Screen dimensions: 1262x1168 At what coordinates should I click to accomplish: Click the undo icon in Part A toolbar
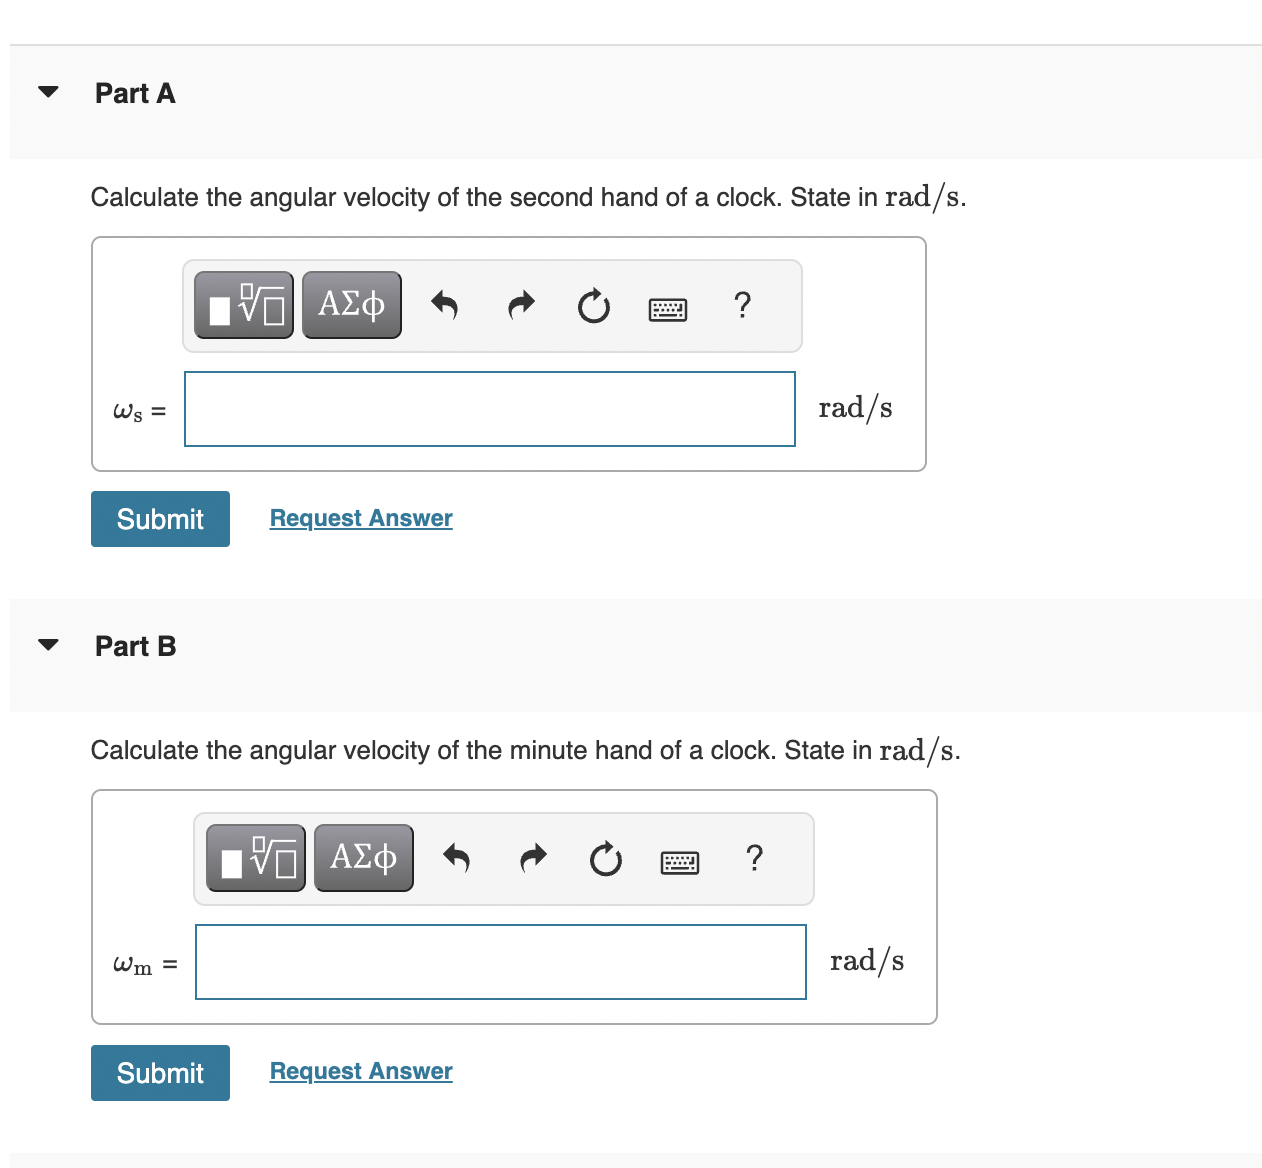pos(444,305)
